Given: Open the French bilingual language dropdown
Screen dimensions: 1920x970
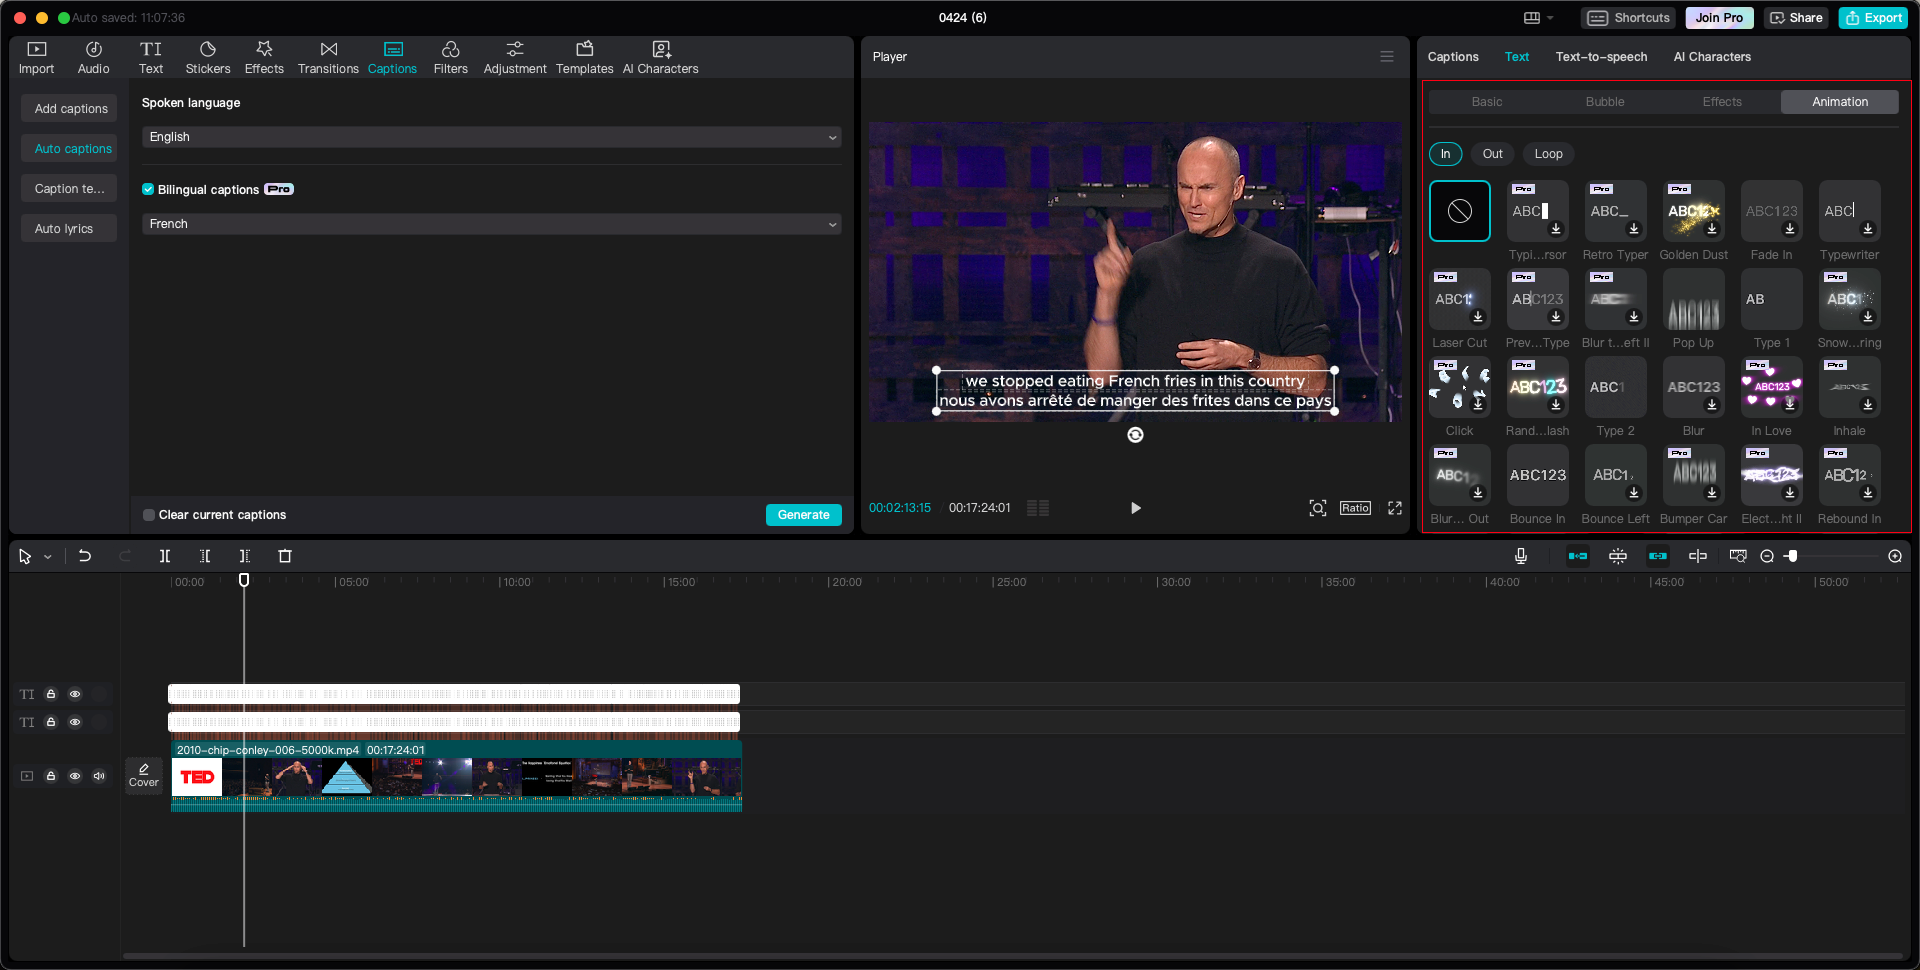Looking at the screenshot, I should click(x=491, y=224).
